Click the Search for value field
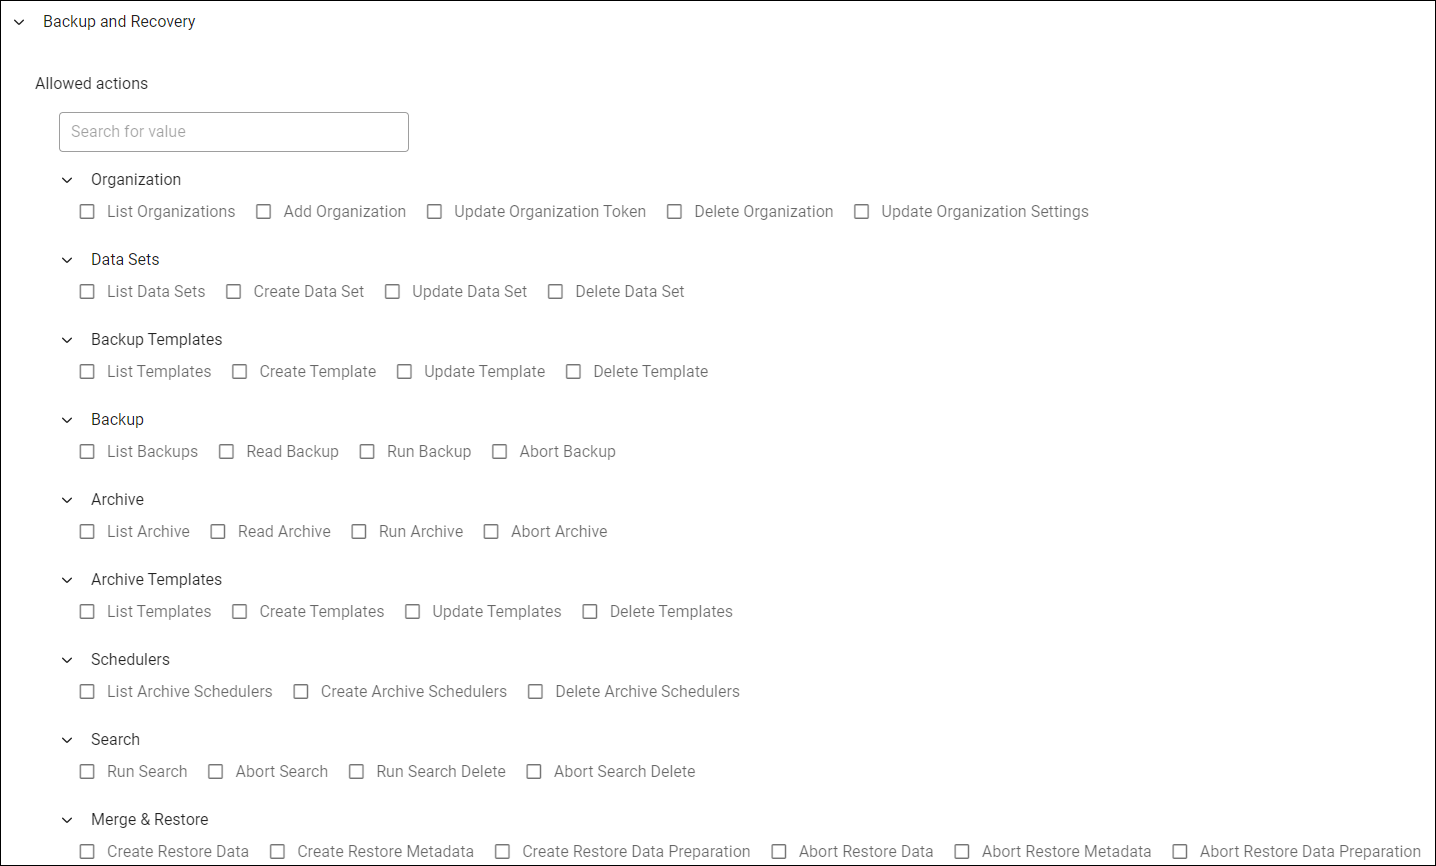1436x866 pixels. pyautogui.click(x=233, y=131)
